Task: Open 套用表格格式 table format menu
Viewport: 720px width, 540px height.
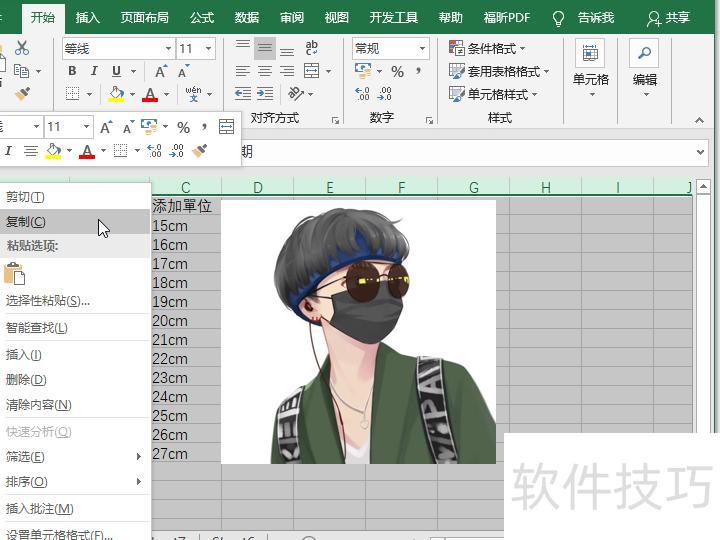Action: 499,71
